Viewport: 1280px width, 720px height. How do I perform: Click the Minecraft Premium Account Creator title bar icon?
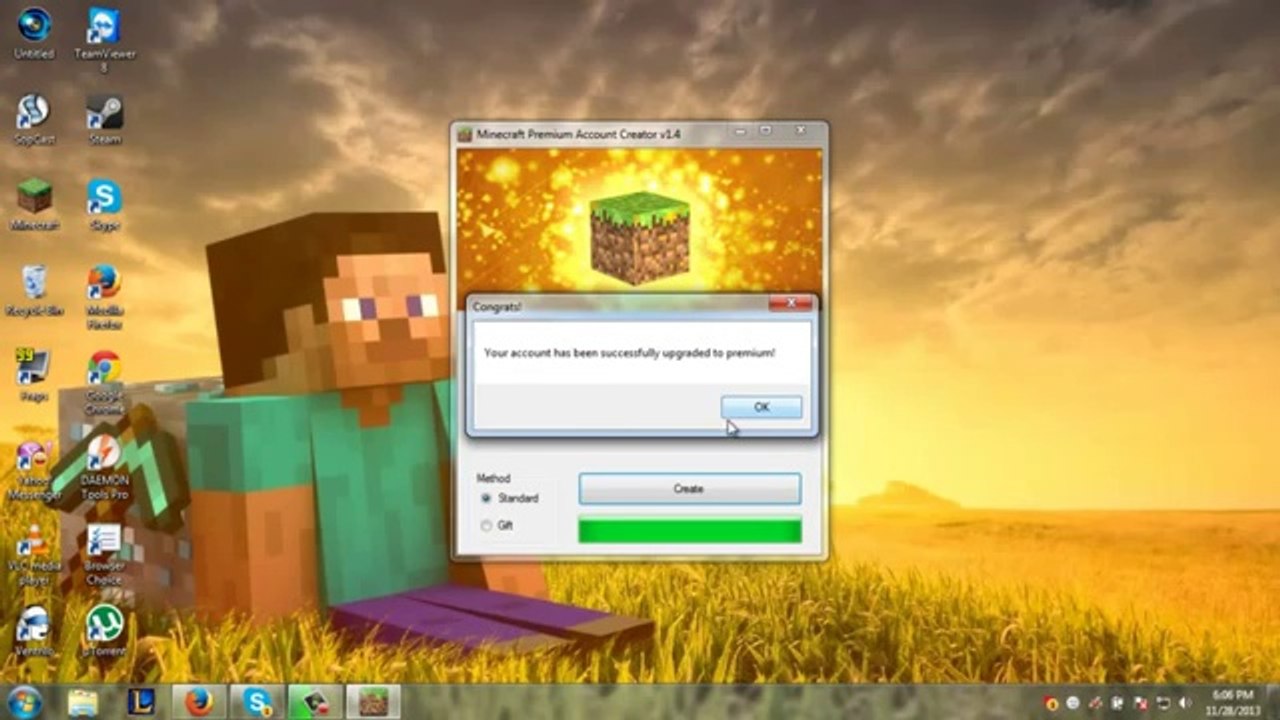[x=465, y=133]
